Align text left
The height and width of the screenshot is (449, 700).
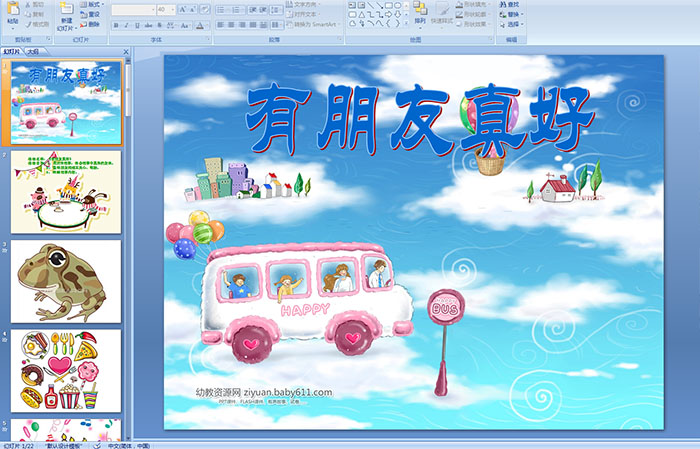[x=220, y=25]
